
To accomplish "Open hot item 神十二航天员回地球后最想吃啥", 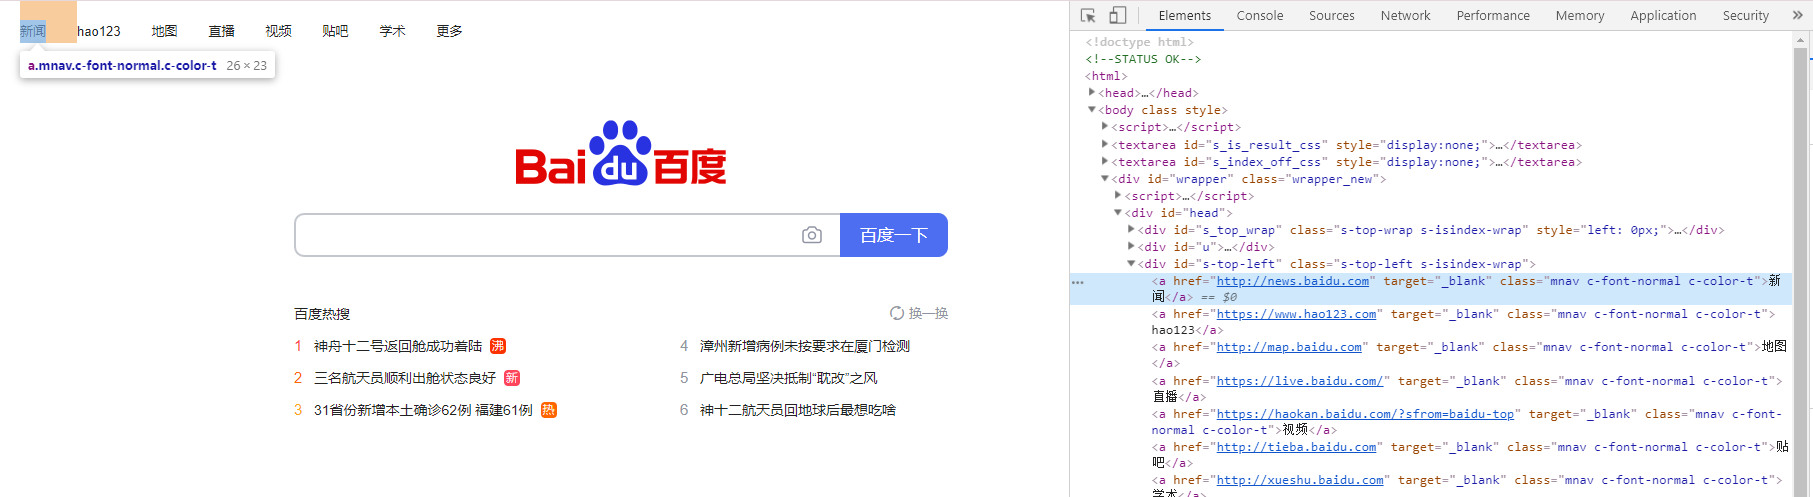I will (x=798, y=410).
